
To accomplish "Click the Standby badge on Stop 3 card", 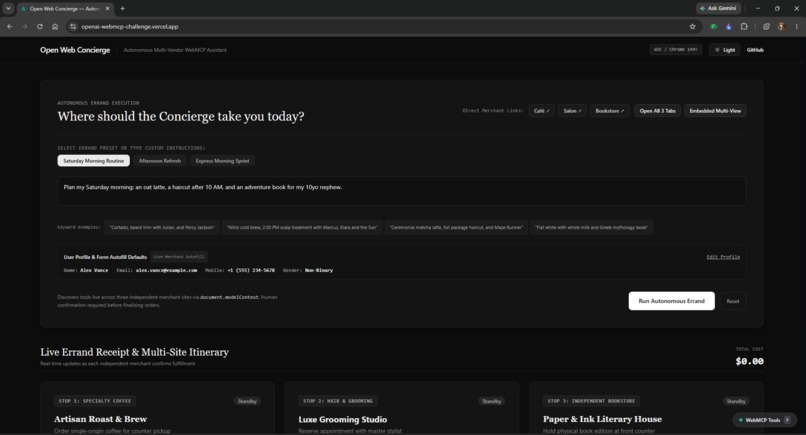I will point(736,401).
